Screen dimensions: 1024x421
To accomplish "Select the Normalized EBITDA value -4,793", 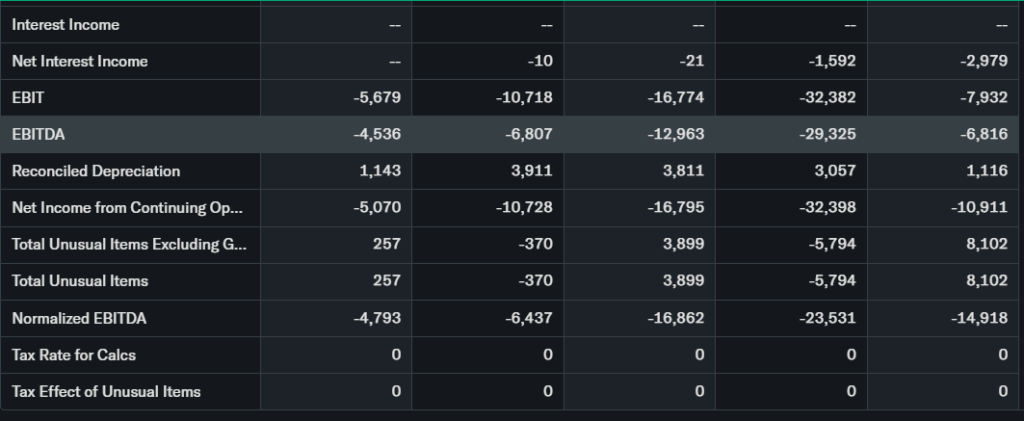I will (377, 318).
